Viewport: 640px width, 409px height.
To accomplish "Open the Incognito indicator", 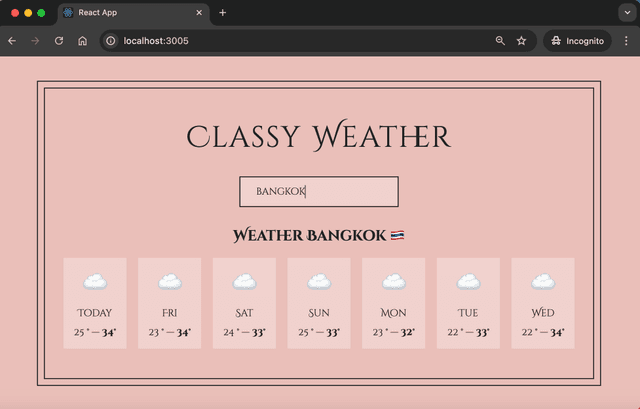I will 577,41.
